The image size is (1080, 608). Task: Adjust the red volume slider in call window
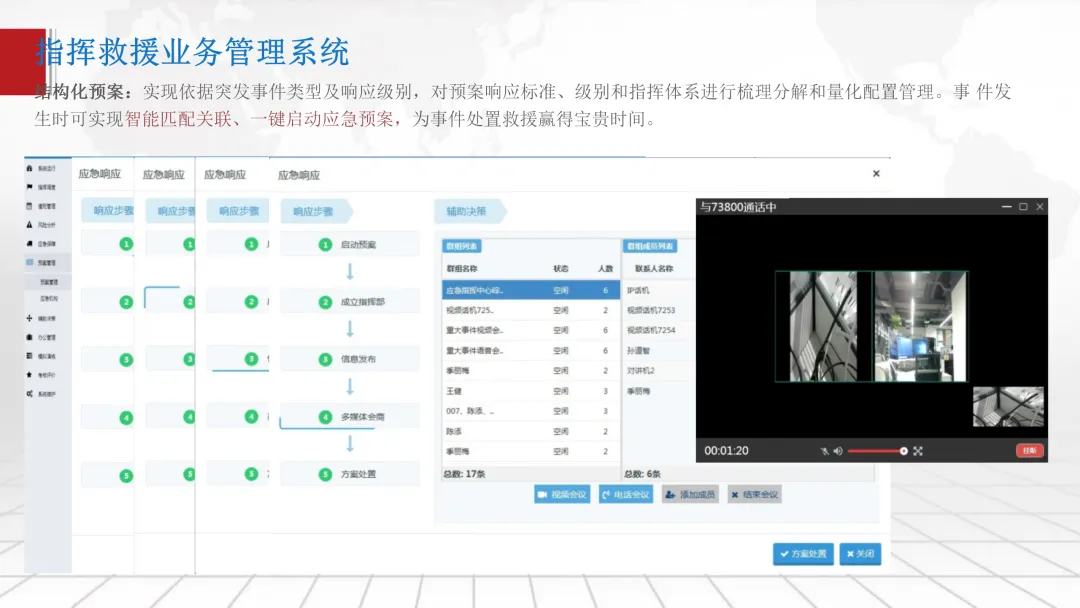[876, 451]
